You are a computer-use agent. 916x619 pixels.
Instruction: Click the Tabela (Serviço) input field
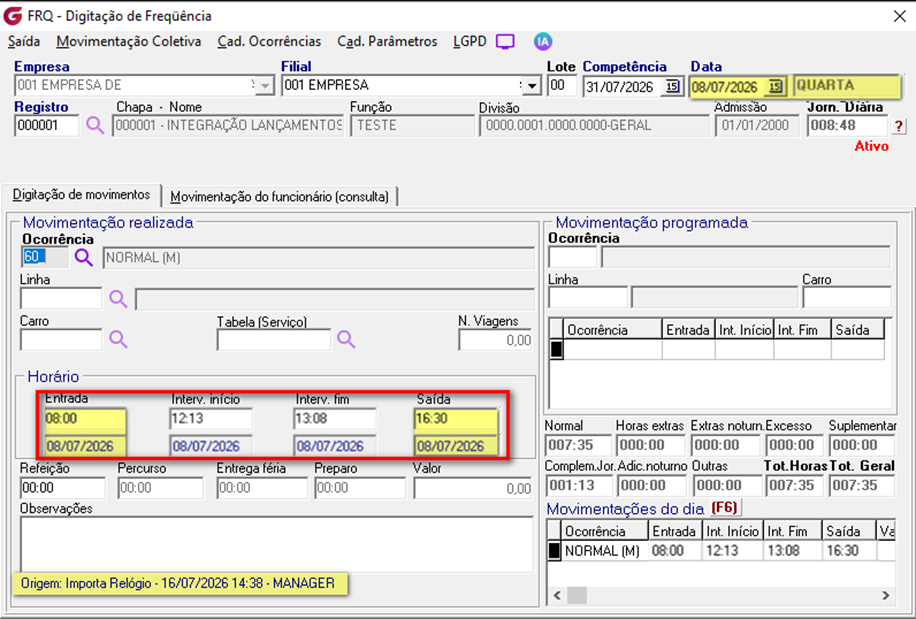click(x=273, y=339)
